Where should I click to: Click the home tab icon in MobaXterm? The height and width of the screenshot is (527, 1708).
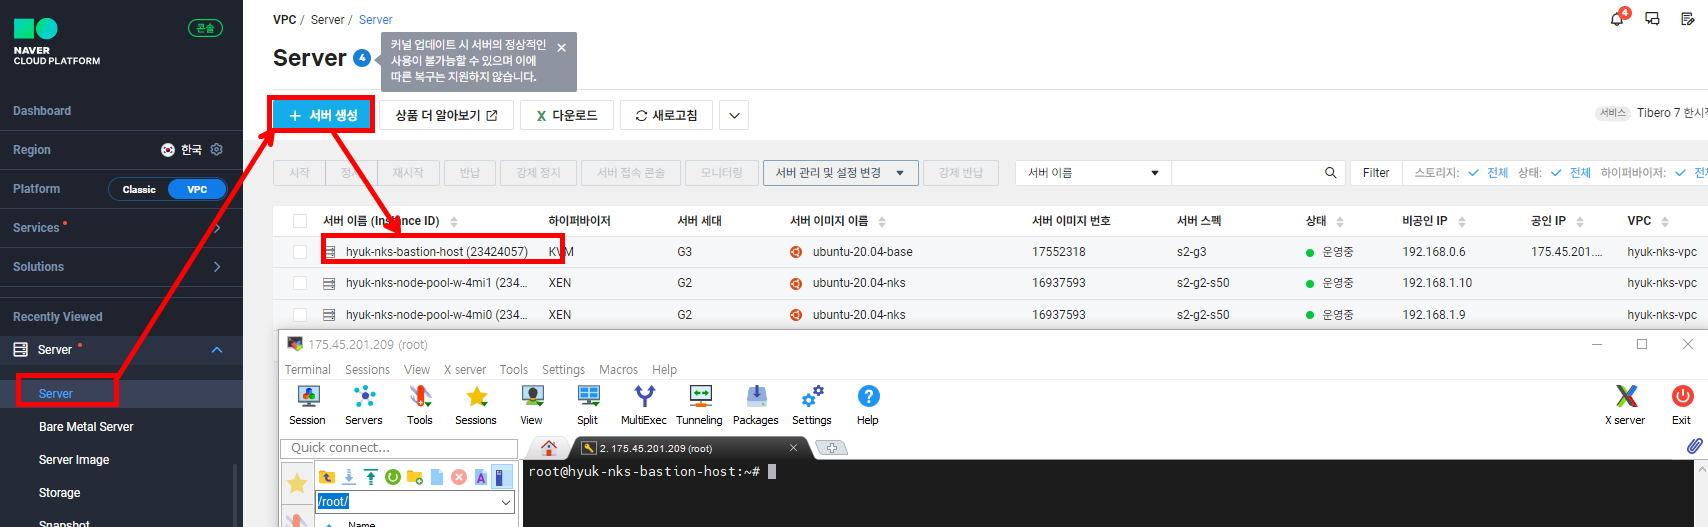(x=548, y=448)
